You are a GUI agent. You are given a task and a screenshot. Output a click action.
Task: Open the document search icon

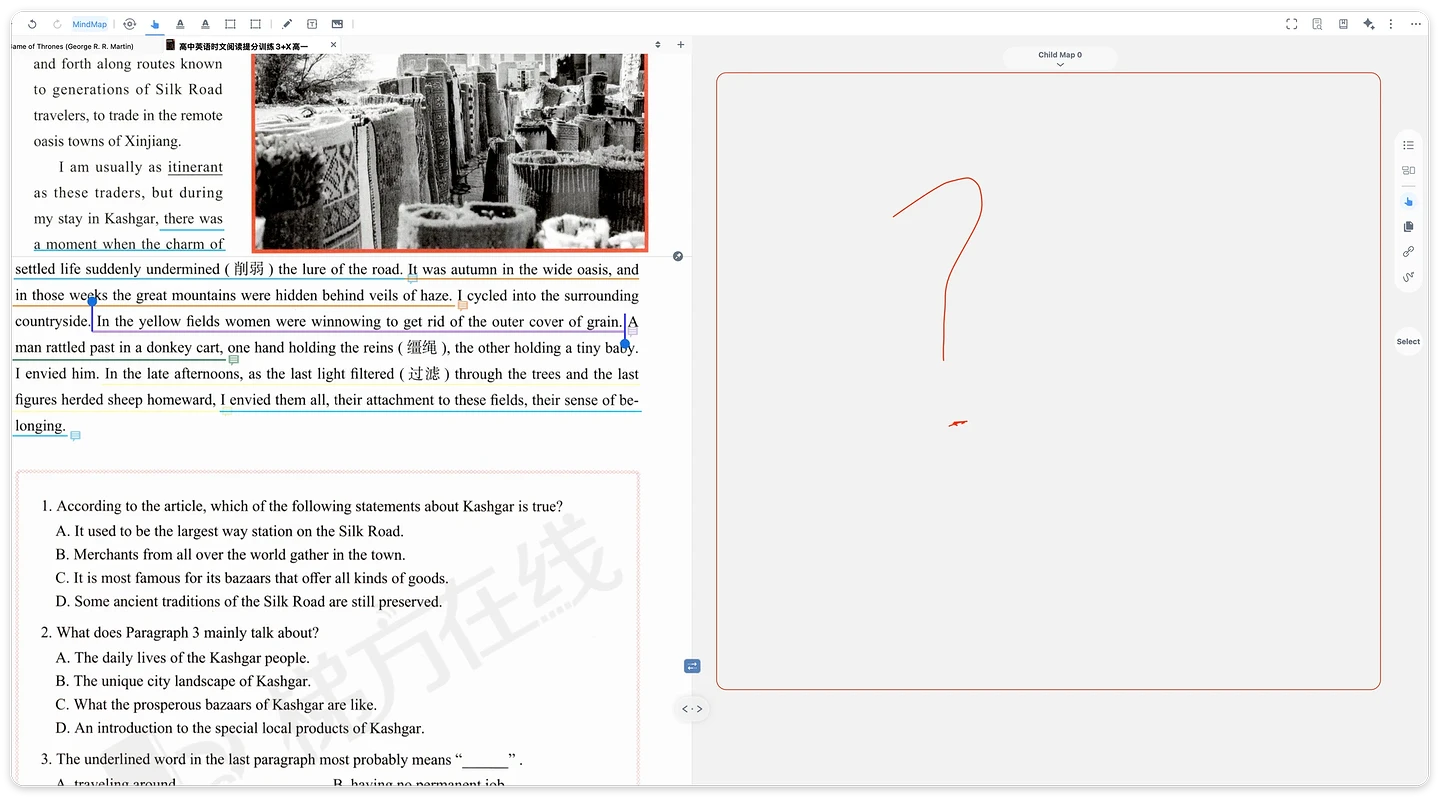1318,24
